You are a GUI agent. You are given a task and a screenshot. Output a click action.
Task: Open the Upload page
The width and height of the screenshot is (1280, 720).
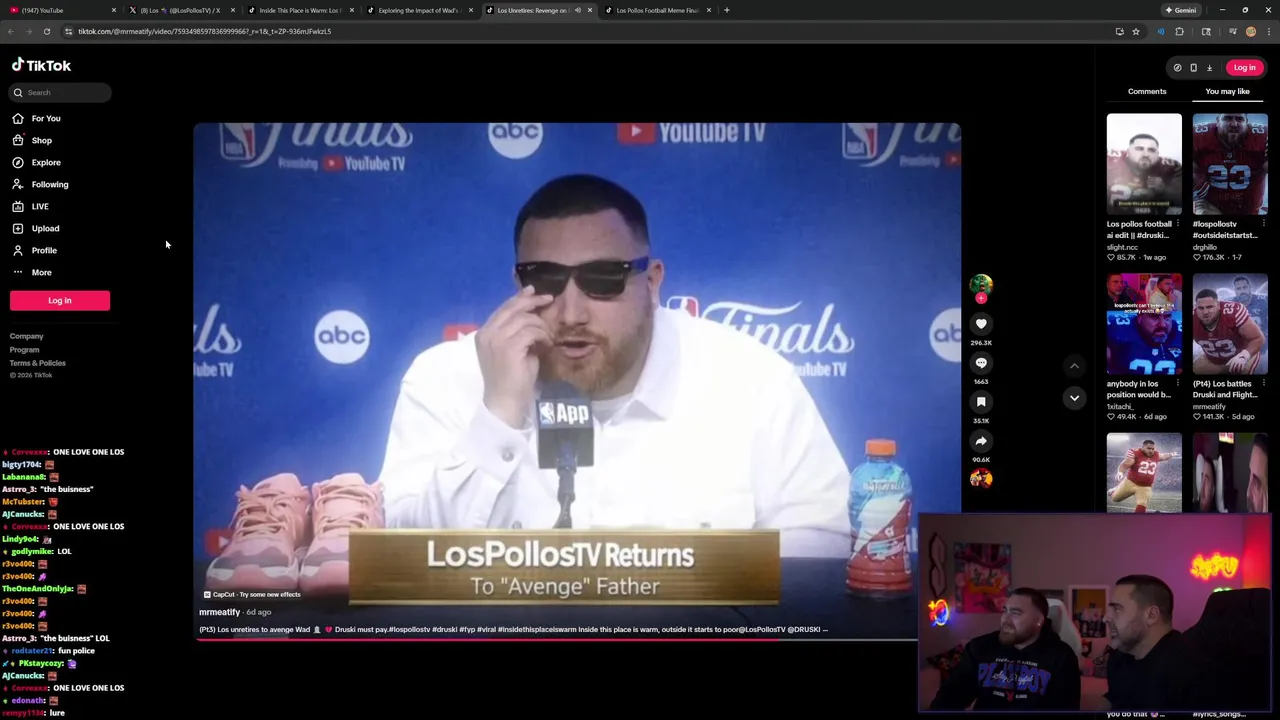[x=36, y=228]
